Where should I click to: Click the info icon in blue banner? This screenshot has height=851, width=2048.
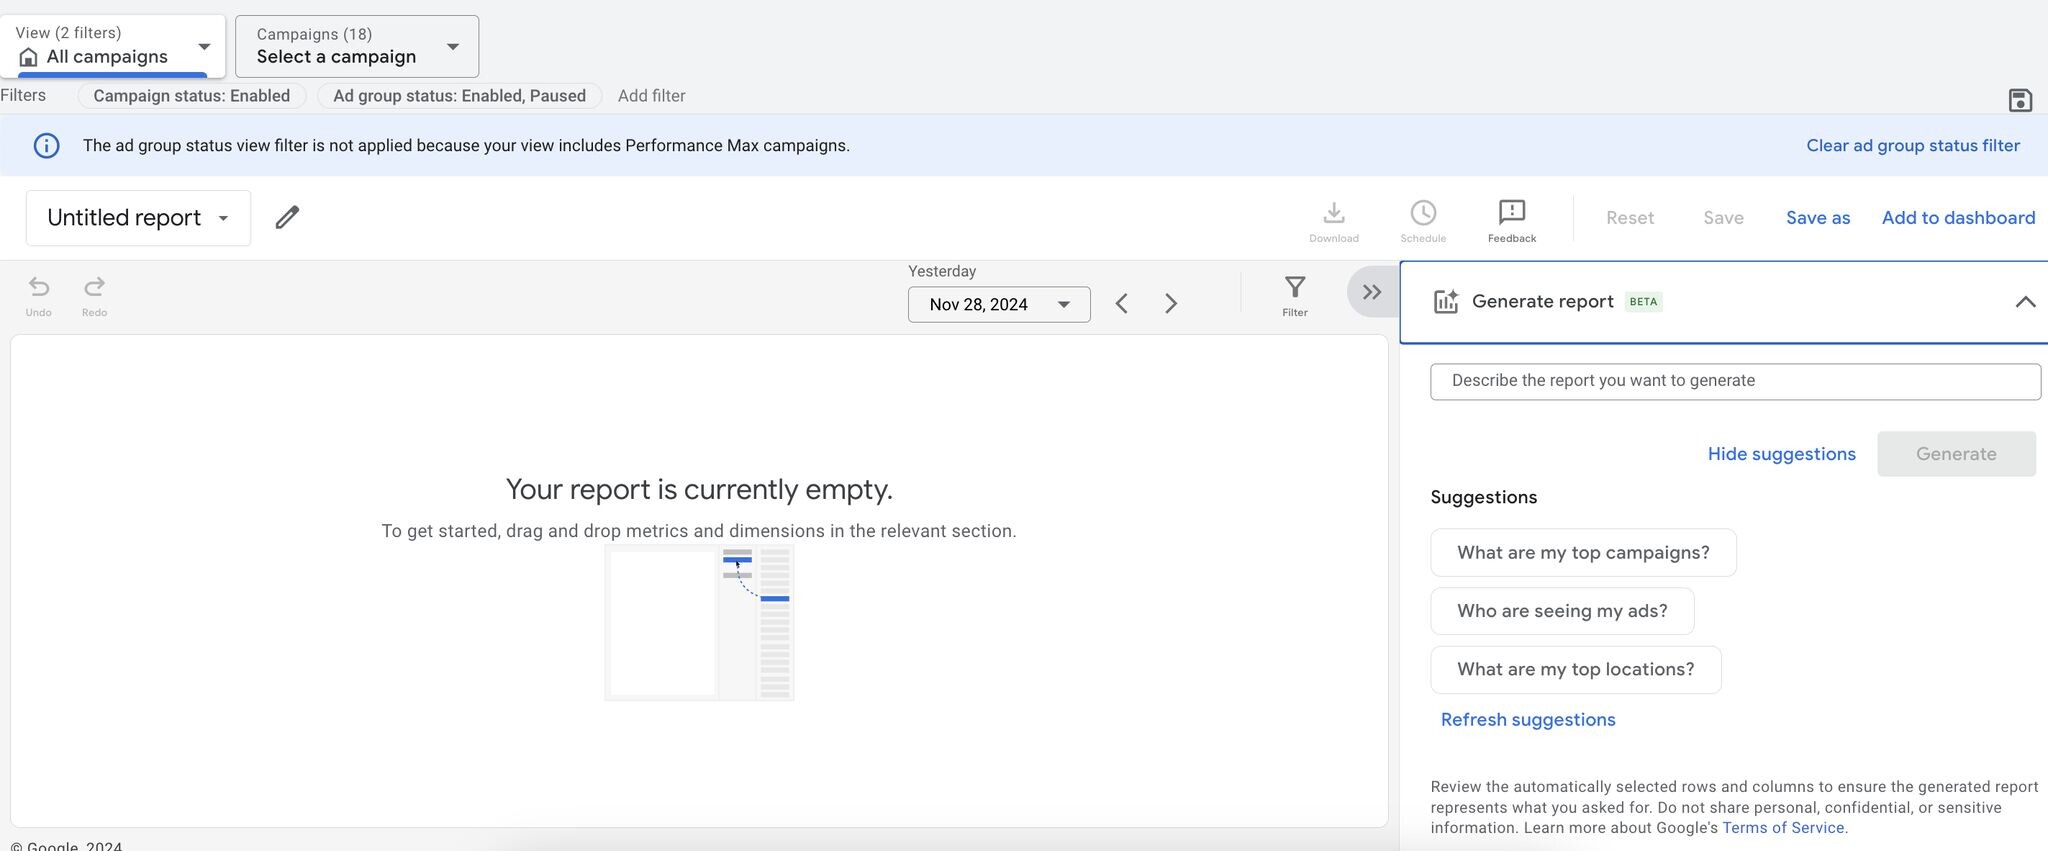(x=46, y=146)
